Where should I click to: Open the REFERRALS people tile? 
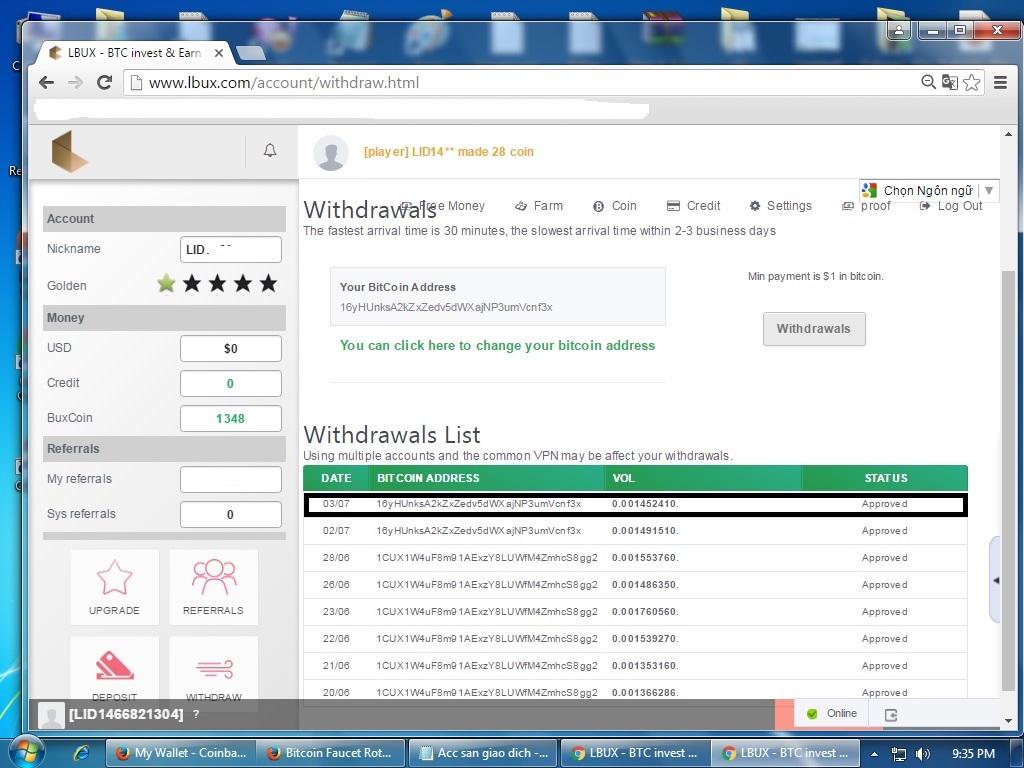point(214,587)
